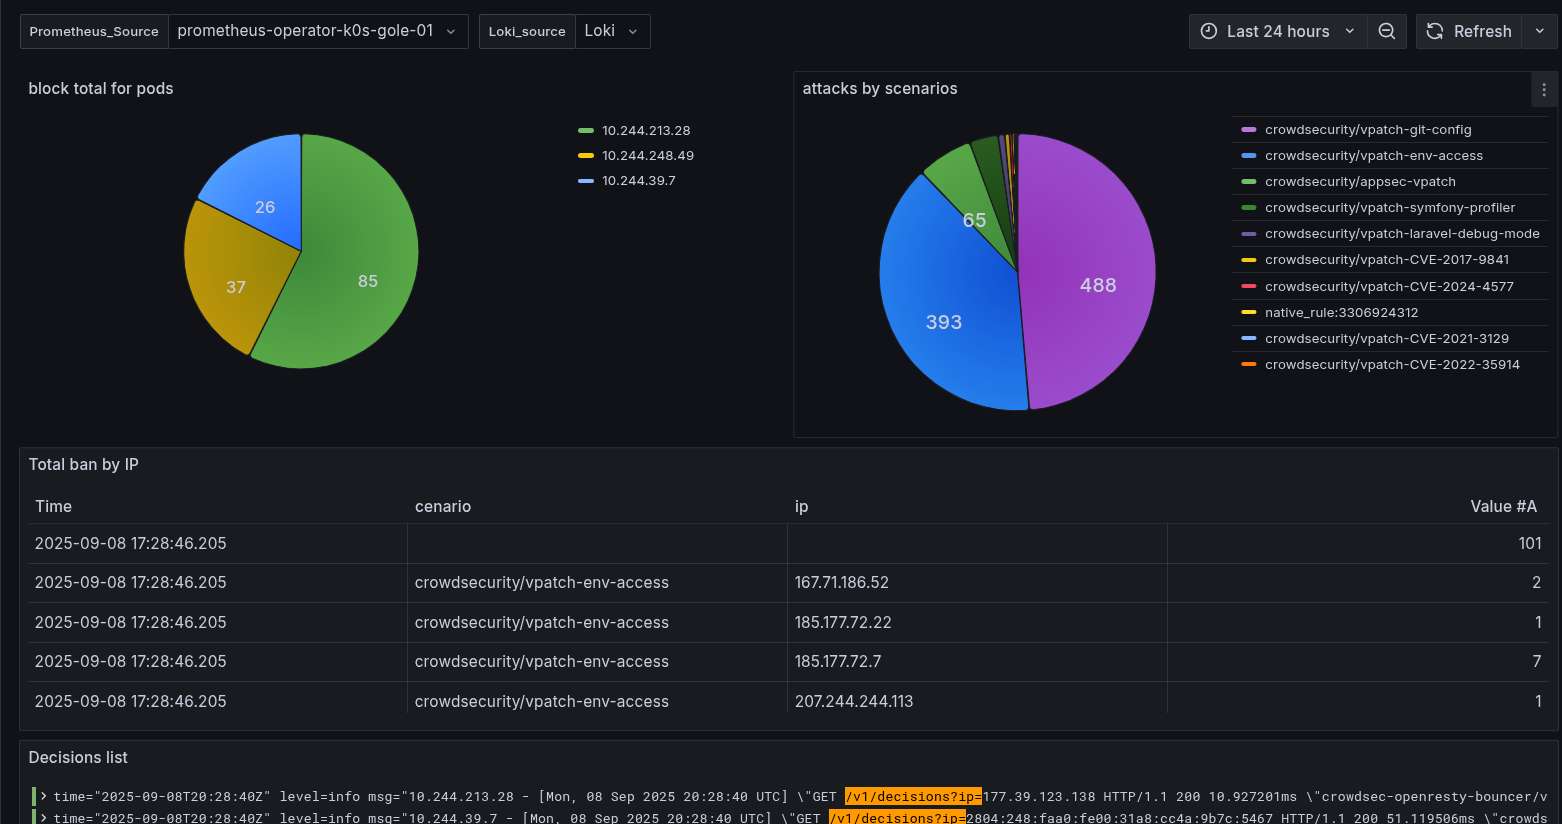
Task: Open the refresh interval dropdown arrow
Action: (x=1540, y=31)
